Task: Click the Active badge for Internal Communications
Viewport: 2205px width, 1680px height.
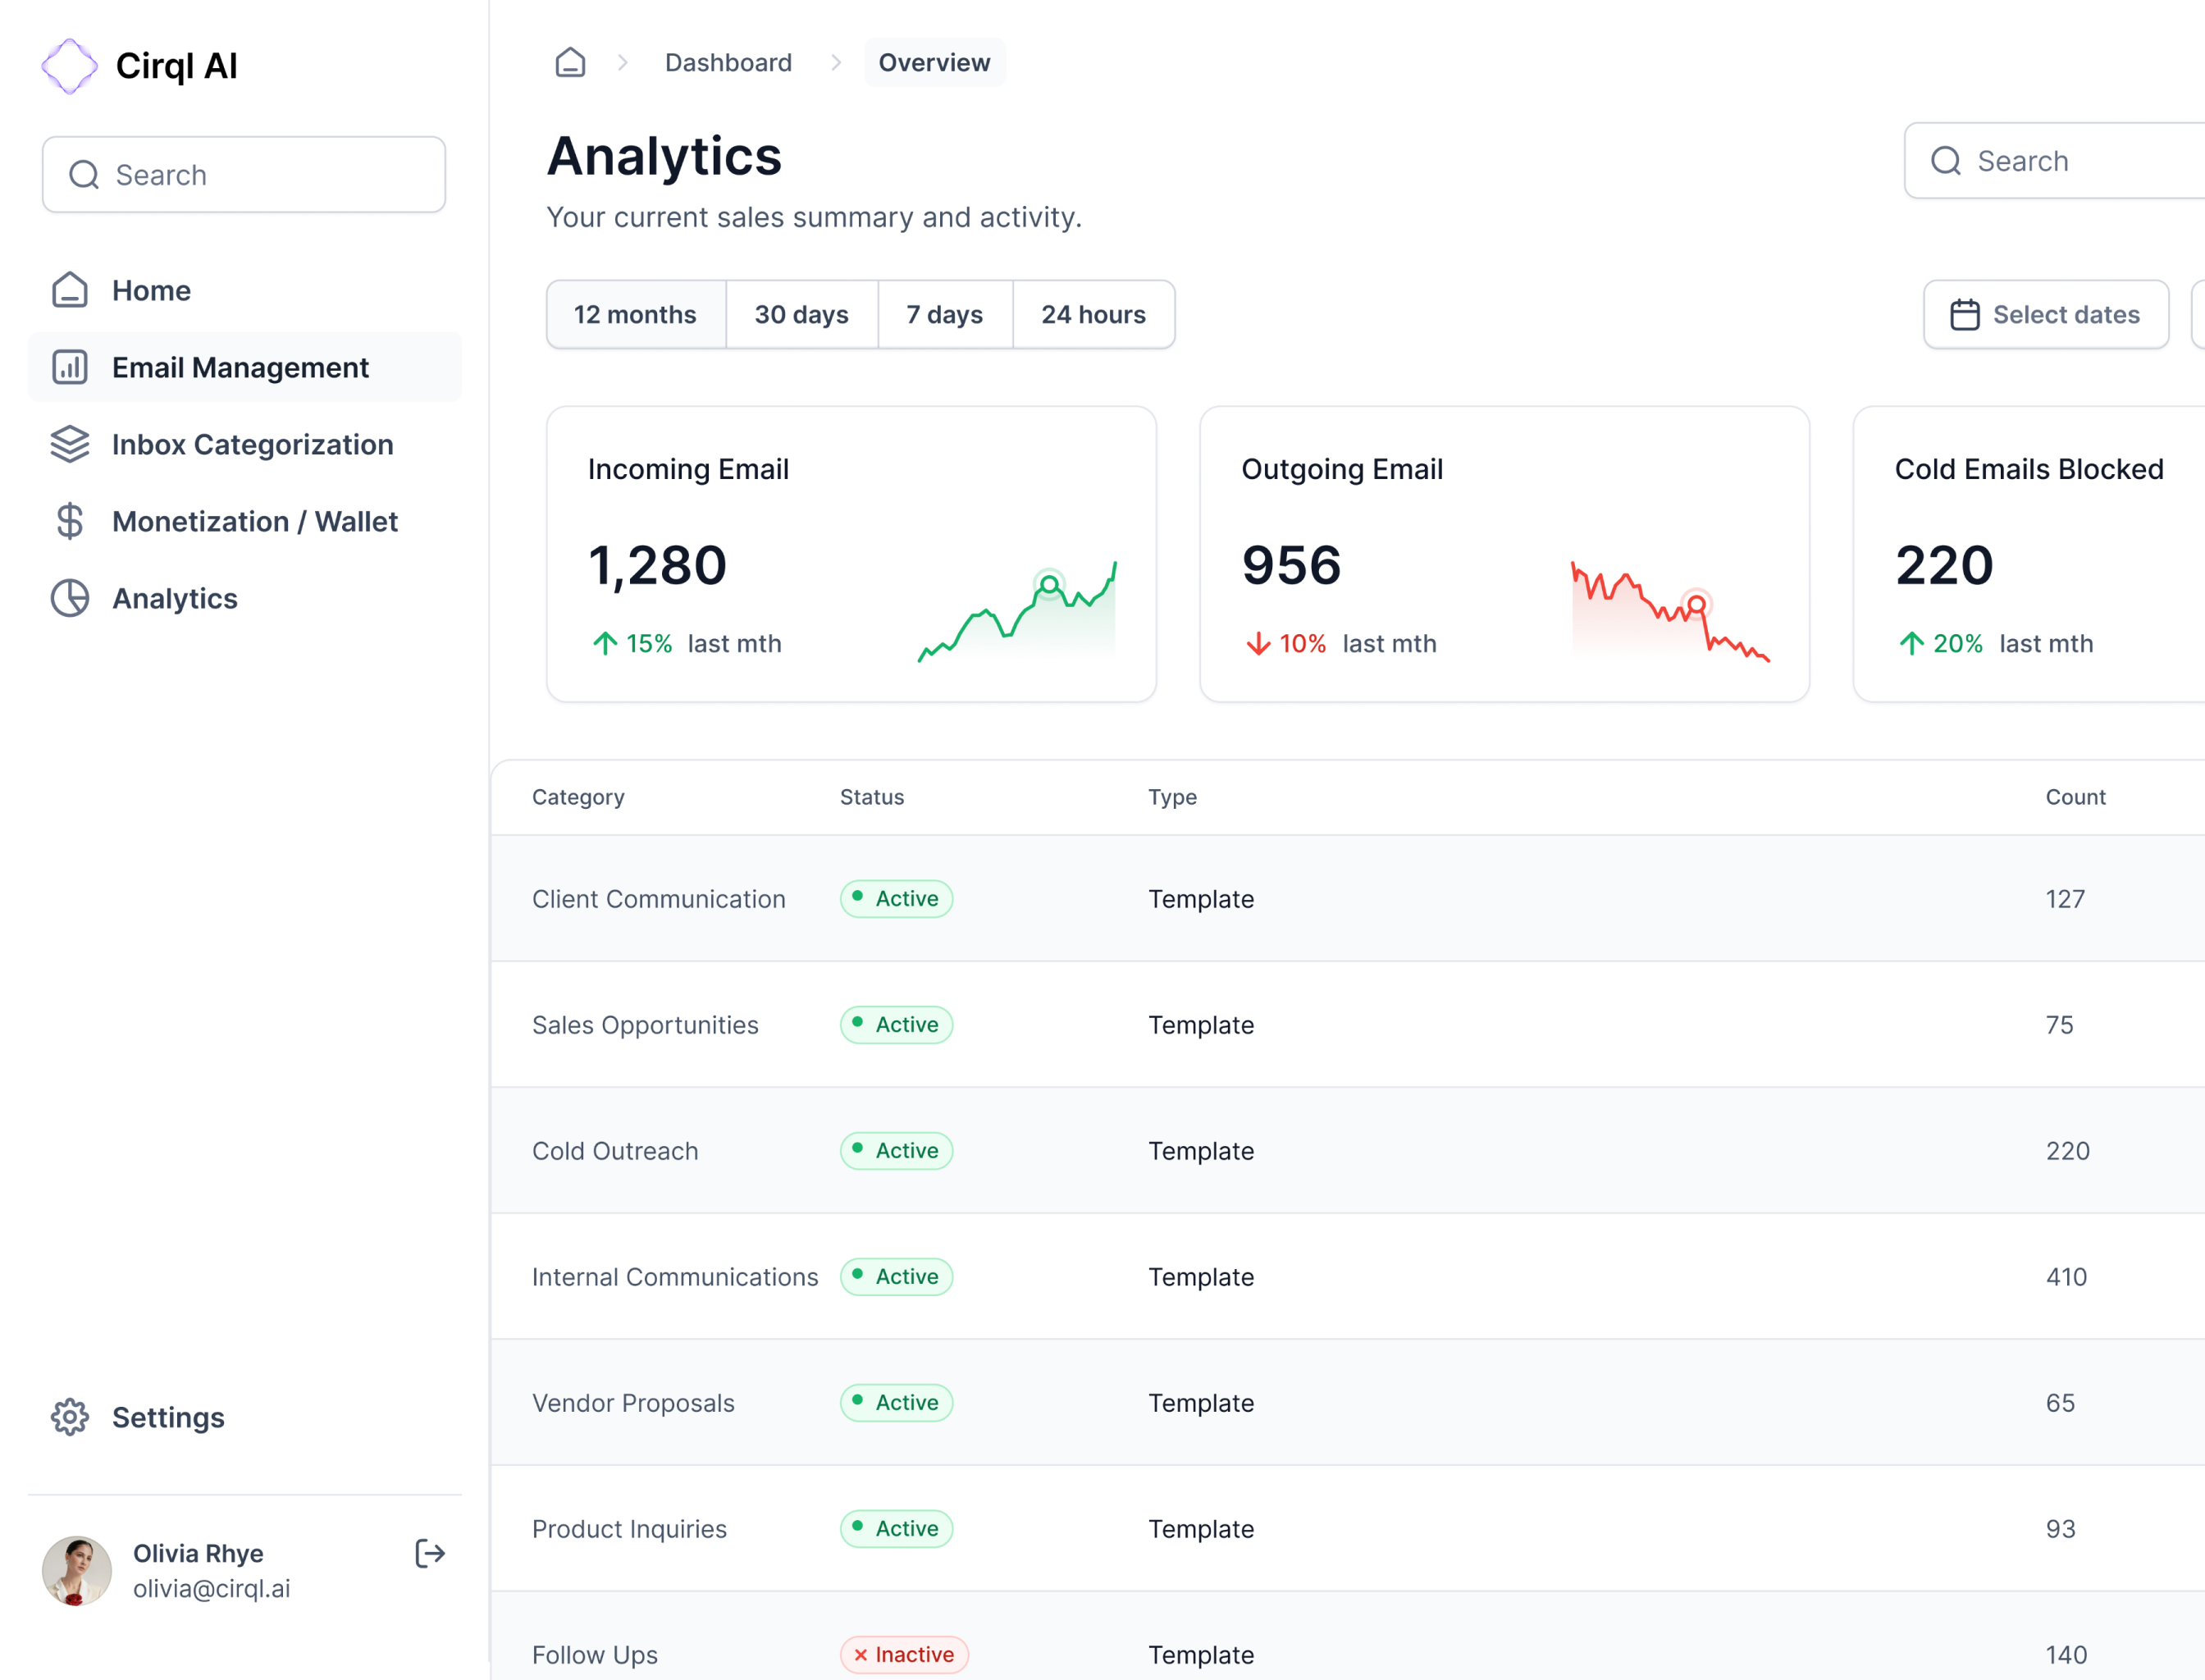Action: (896, 1277)
